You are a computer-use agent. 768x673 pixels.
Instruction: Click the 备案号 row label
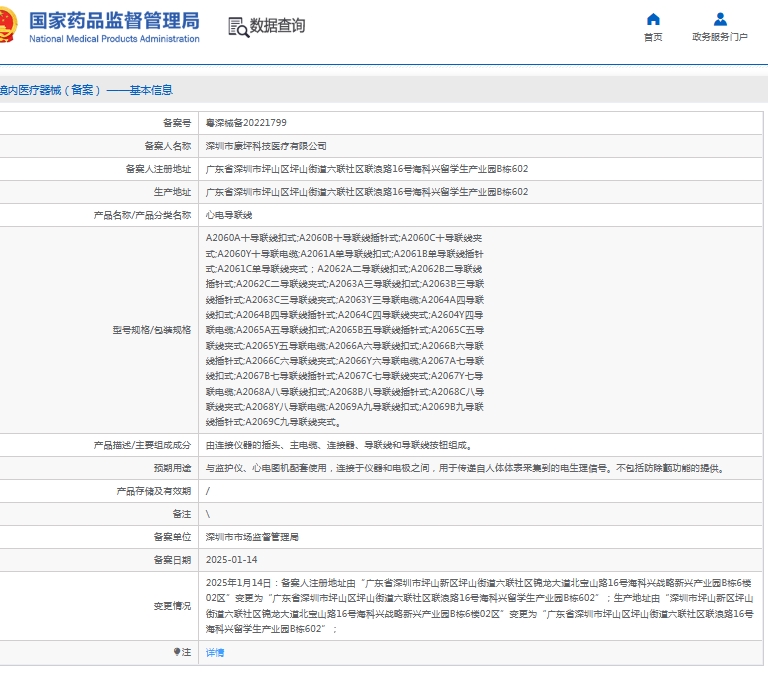[177, 123]
